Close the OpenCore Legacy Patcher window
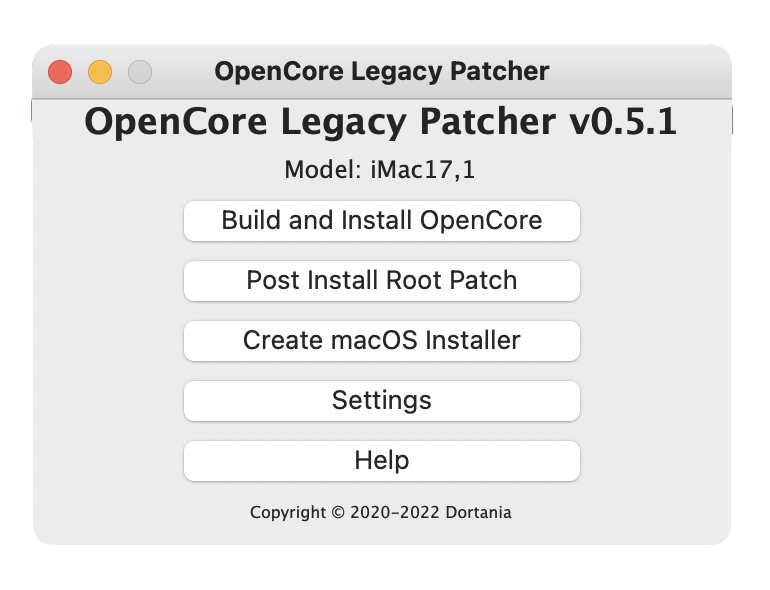This screenshot has width=770, height=590. click(60, 72)
